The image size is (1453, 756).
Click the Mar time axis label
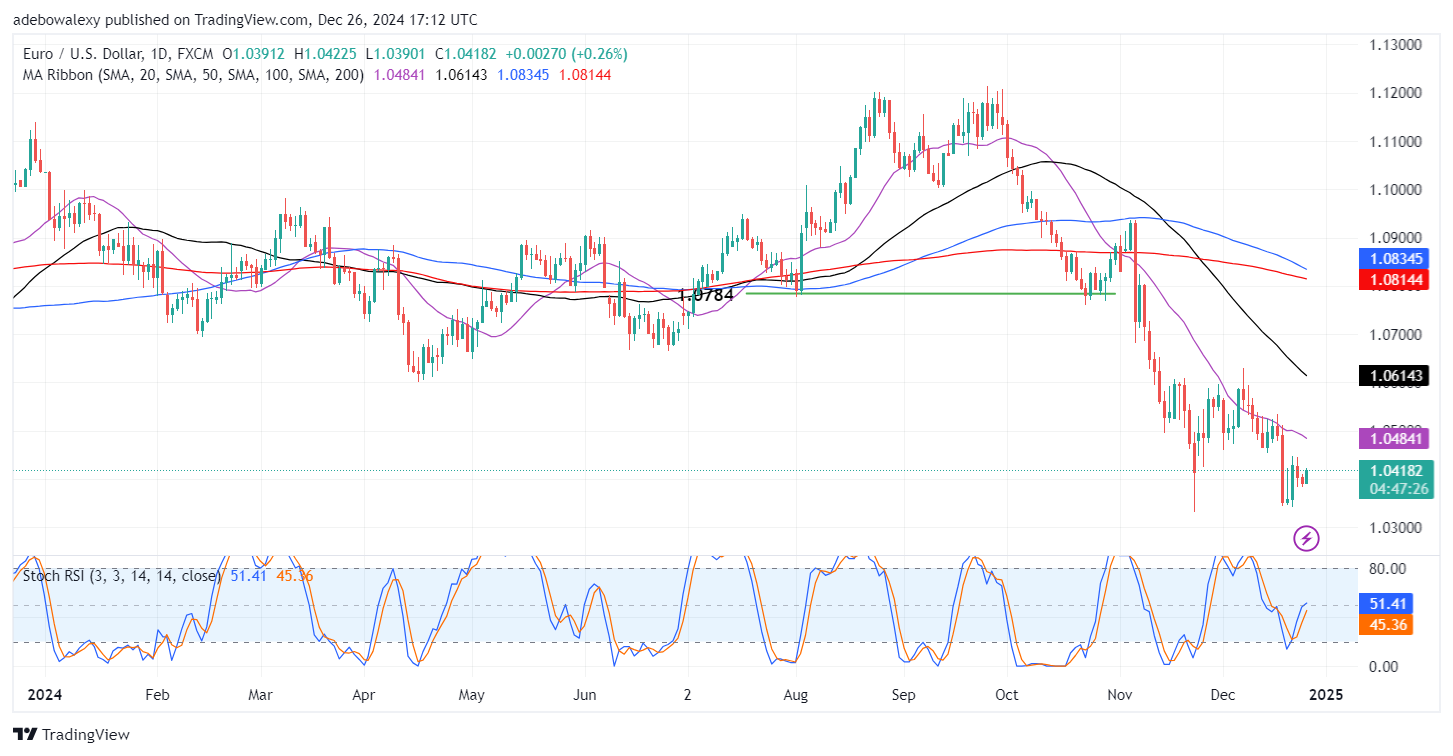pos(260,694)
